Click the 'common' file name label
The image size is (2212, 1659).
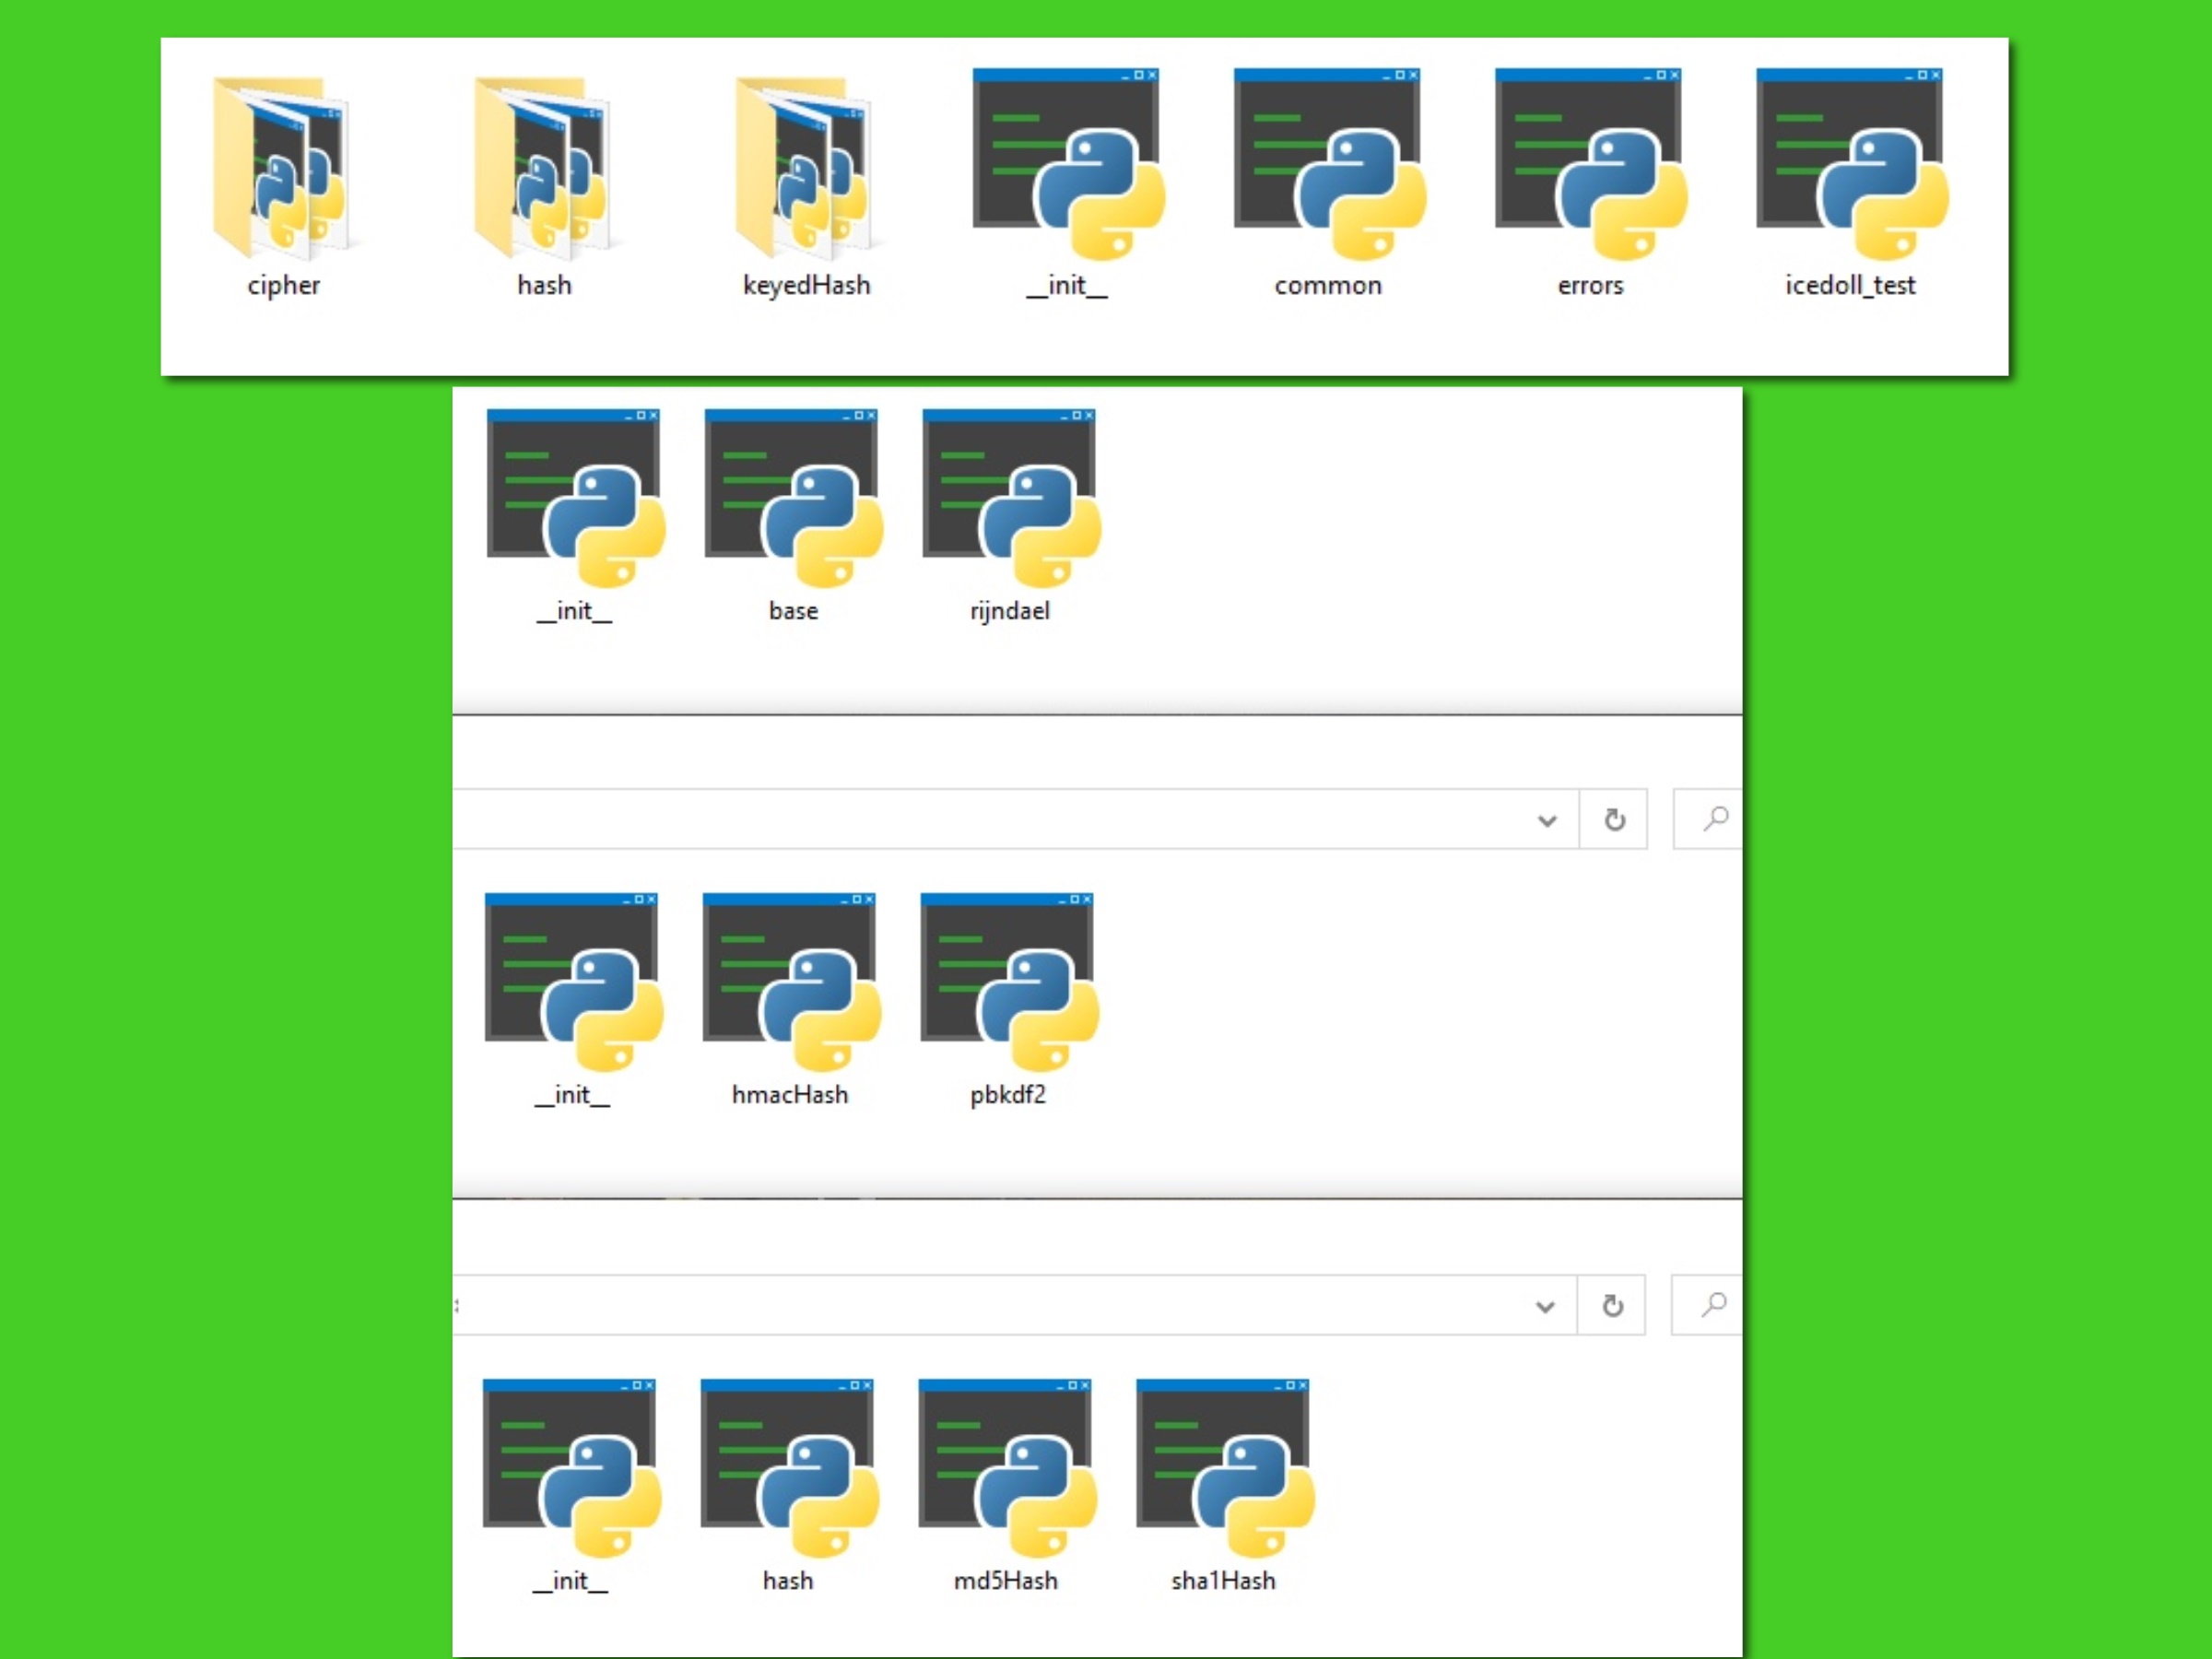coord(1328,286)
